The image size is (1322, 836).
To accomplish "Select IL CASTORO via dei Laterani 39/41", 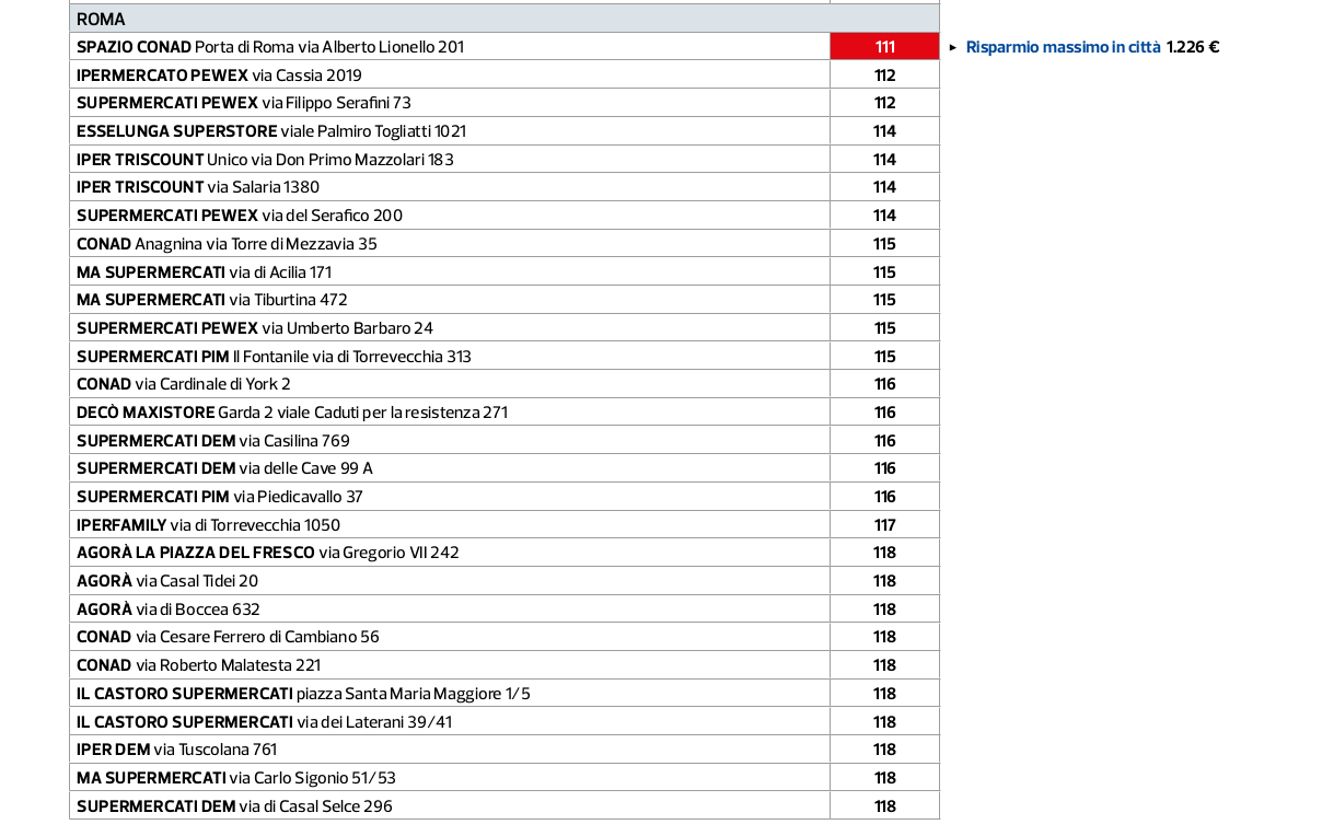I will click(504, 722).
